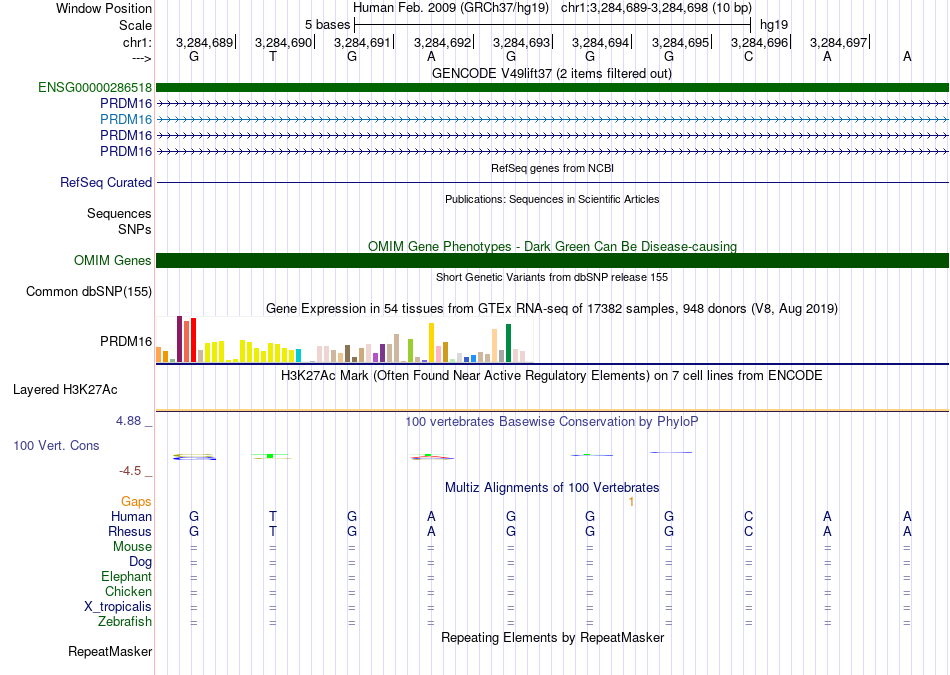Click the bright red bar in GTEx chart

tap(193, 340)
